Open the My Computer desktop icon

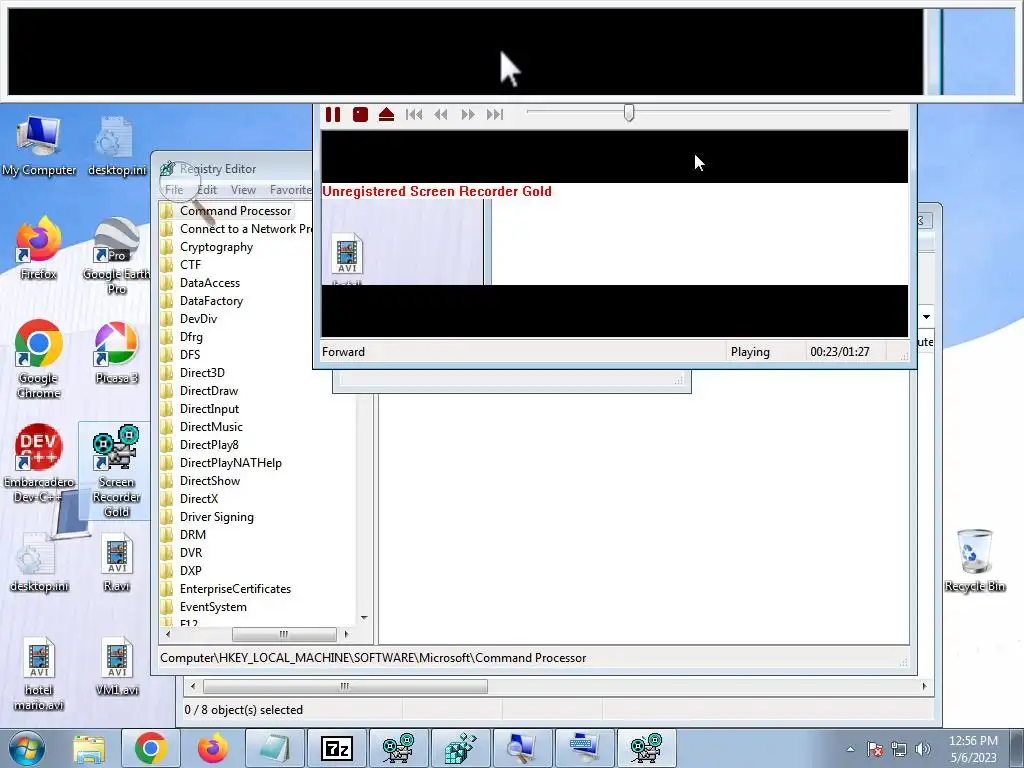[x=39, y=146]
